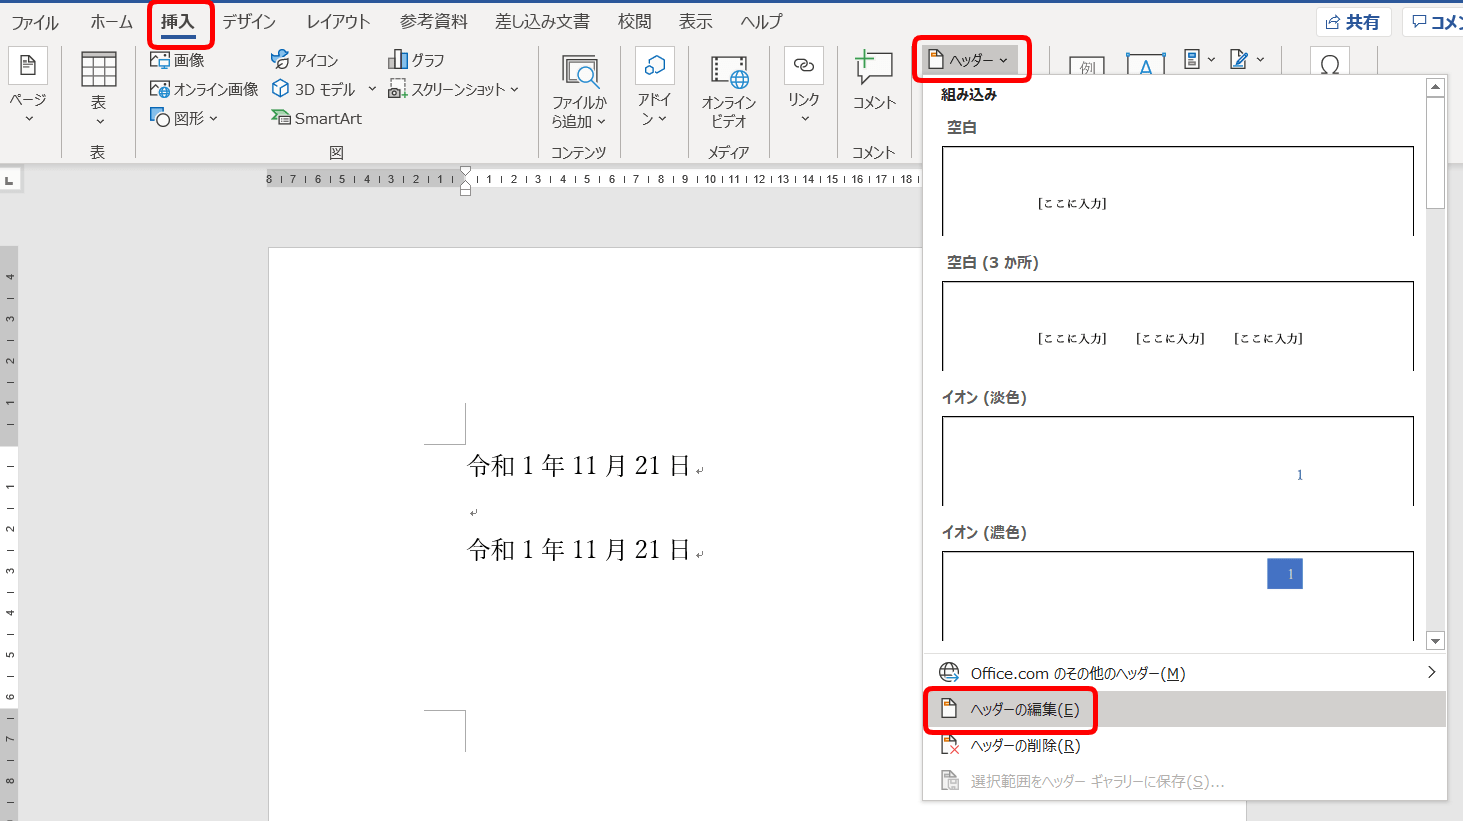The image size is (1463, 821).
Task: Open the 参考資料 tab
Action: point(433,22)
